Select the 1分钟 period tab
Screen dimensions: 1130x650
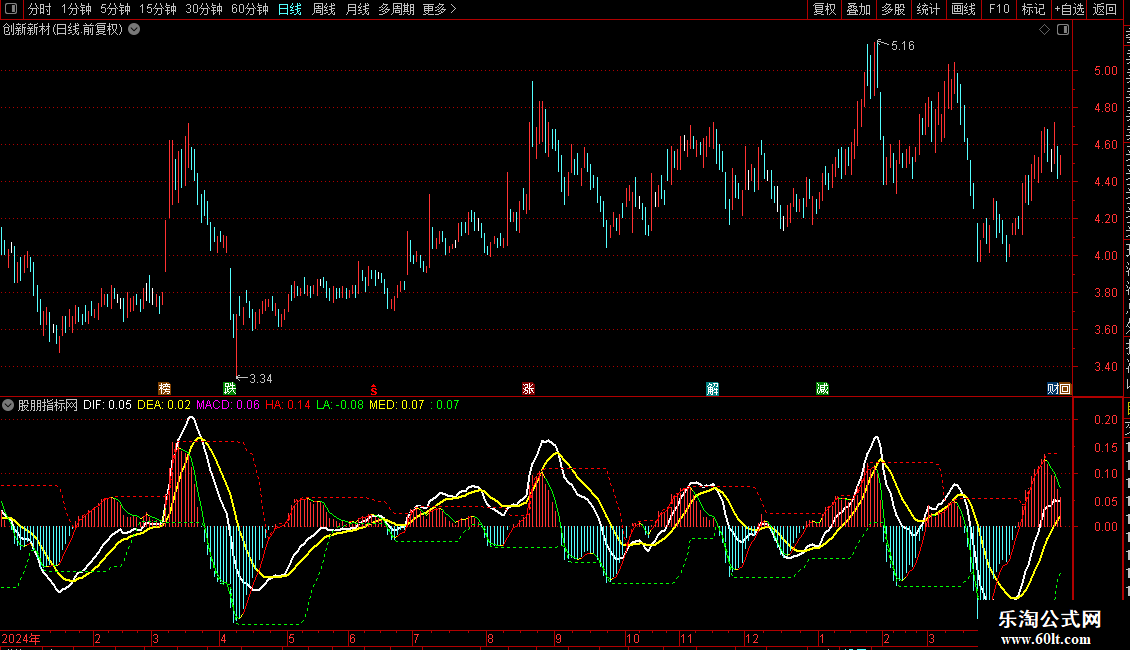pos(76,9)
